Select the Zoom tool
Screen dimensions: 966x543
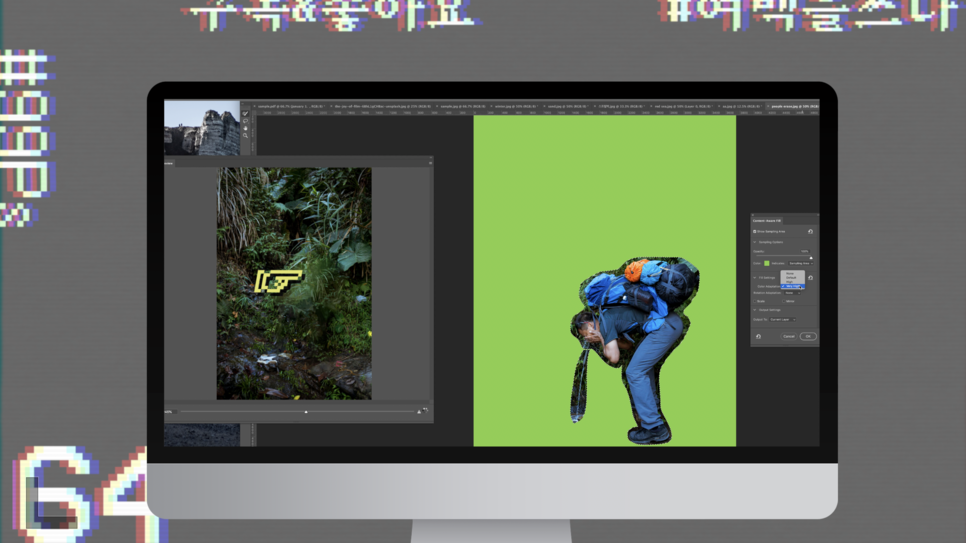pyautogui.click(x=245, y=135)
